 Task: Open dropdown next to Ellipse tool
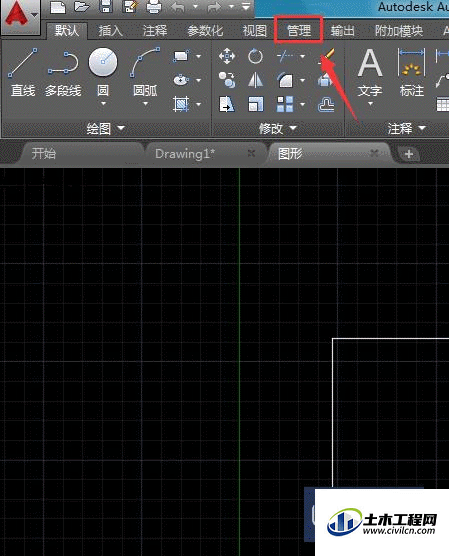coord(199,80)
